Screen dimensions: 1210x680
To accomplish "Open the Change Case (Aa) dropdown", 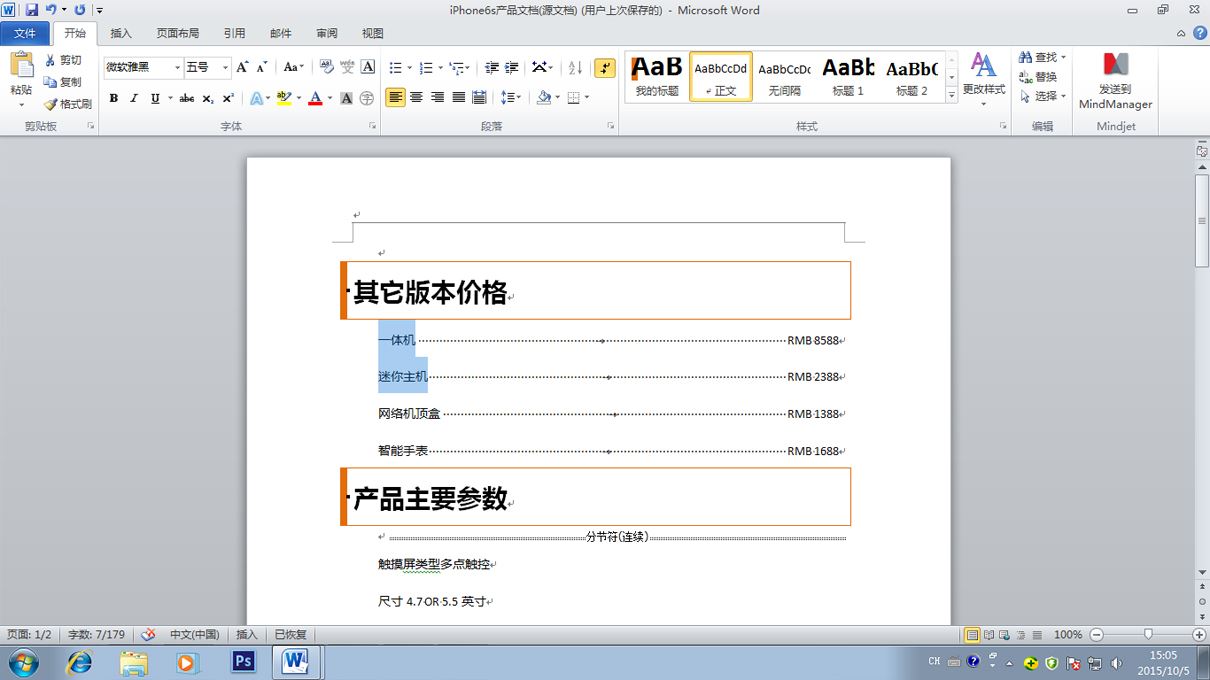I will [x=293, y=67].
